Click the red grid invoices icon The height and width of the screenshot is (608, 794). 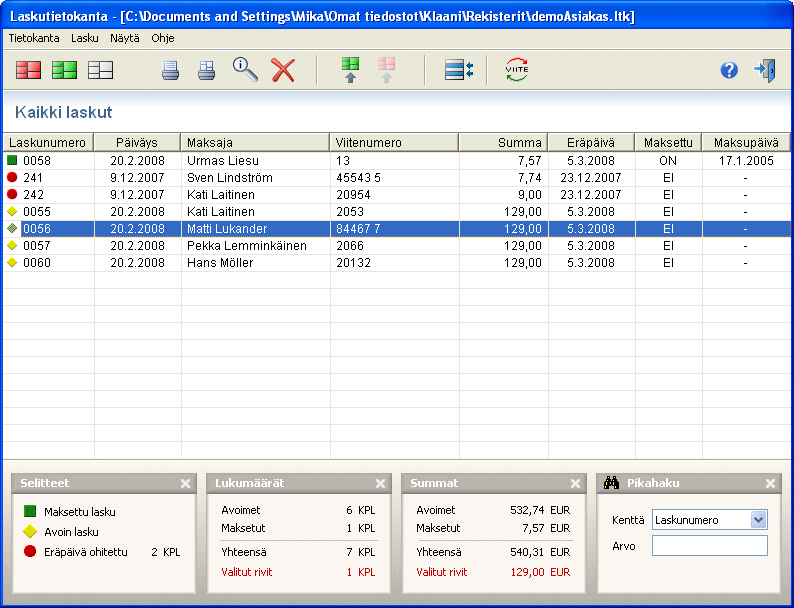[28, 70]
